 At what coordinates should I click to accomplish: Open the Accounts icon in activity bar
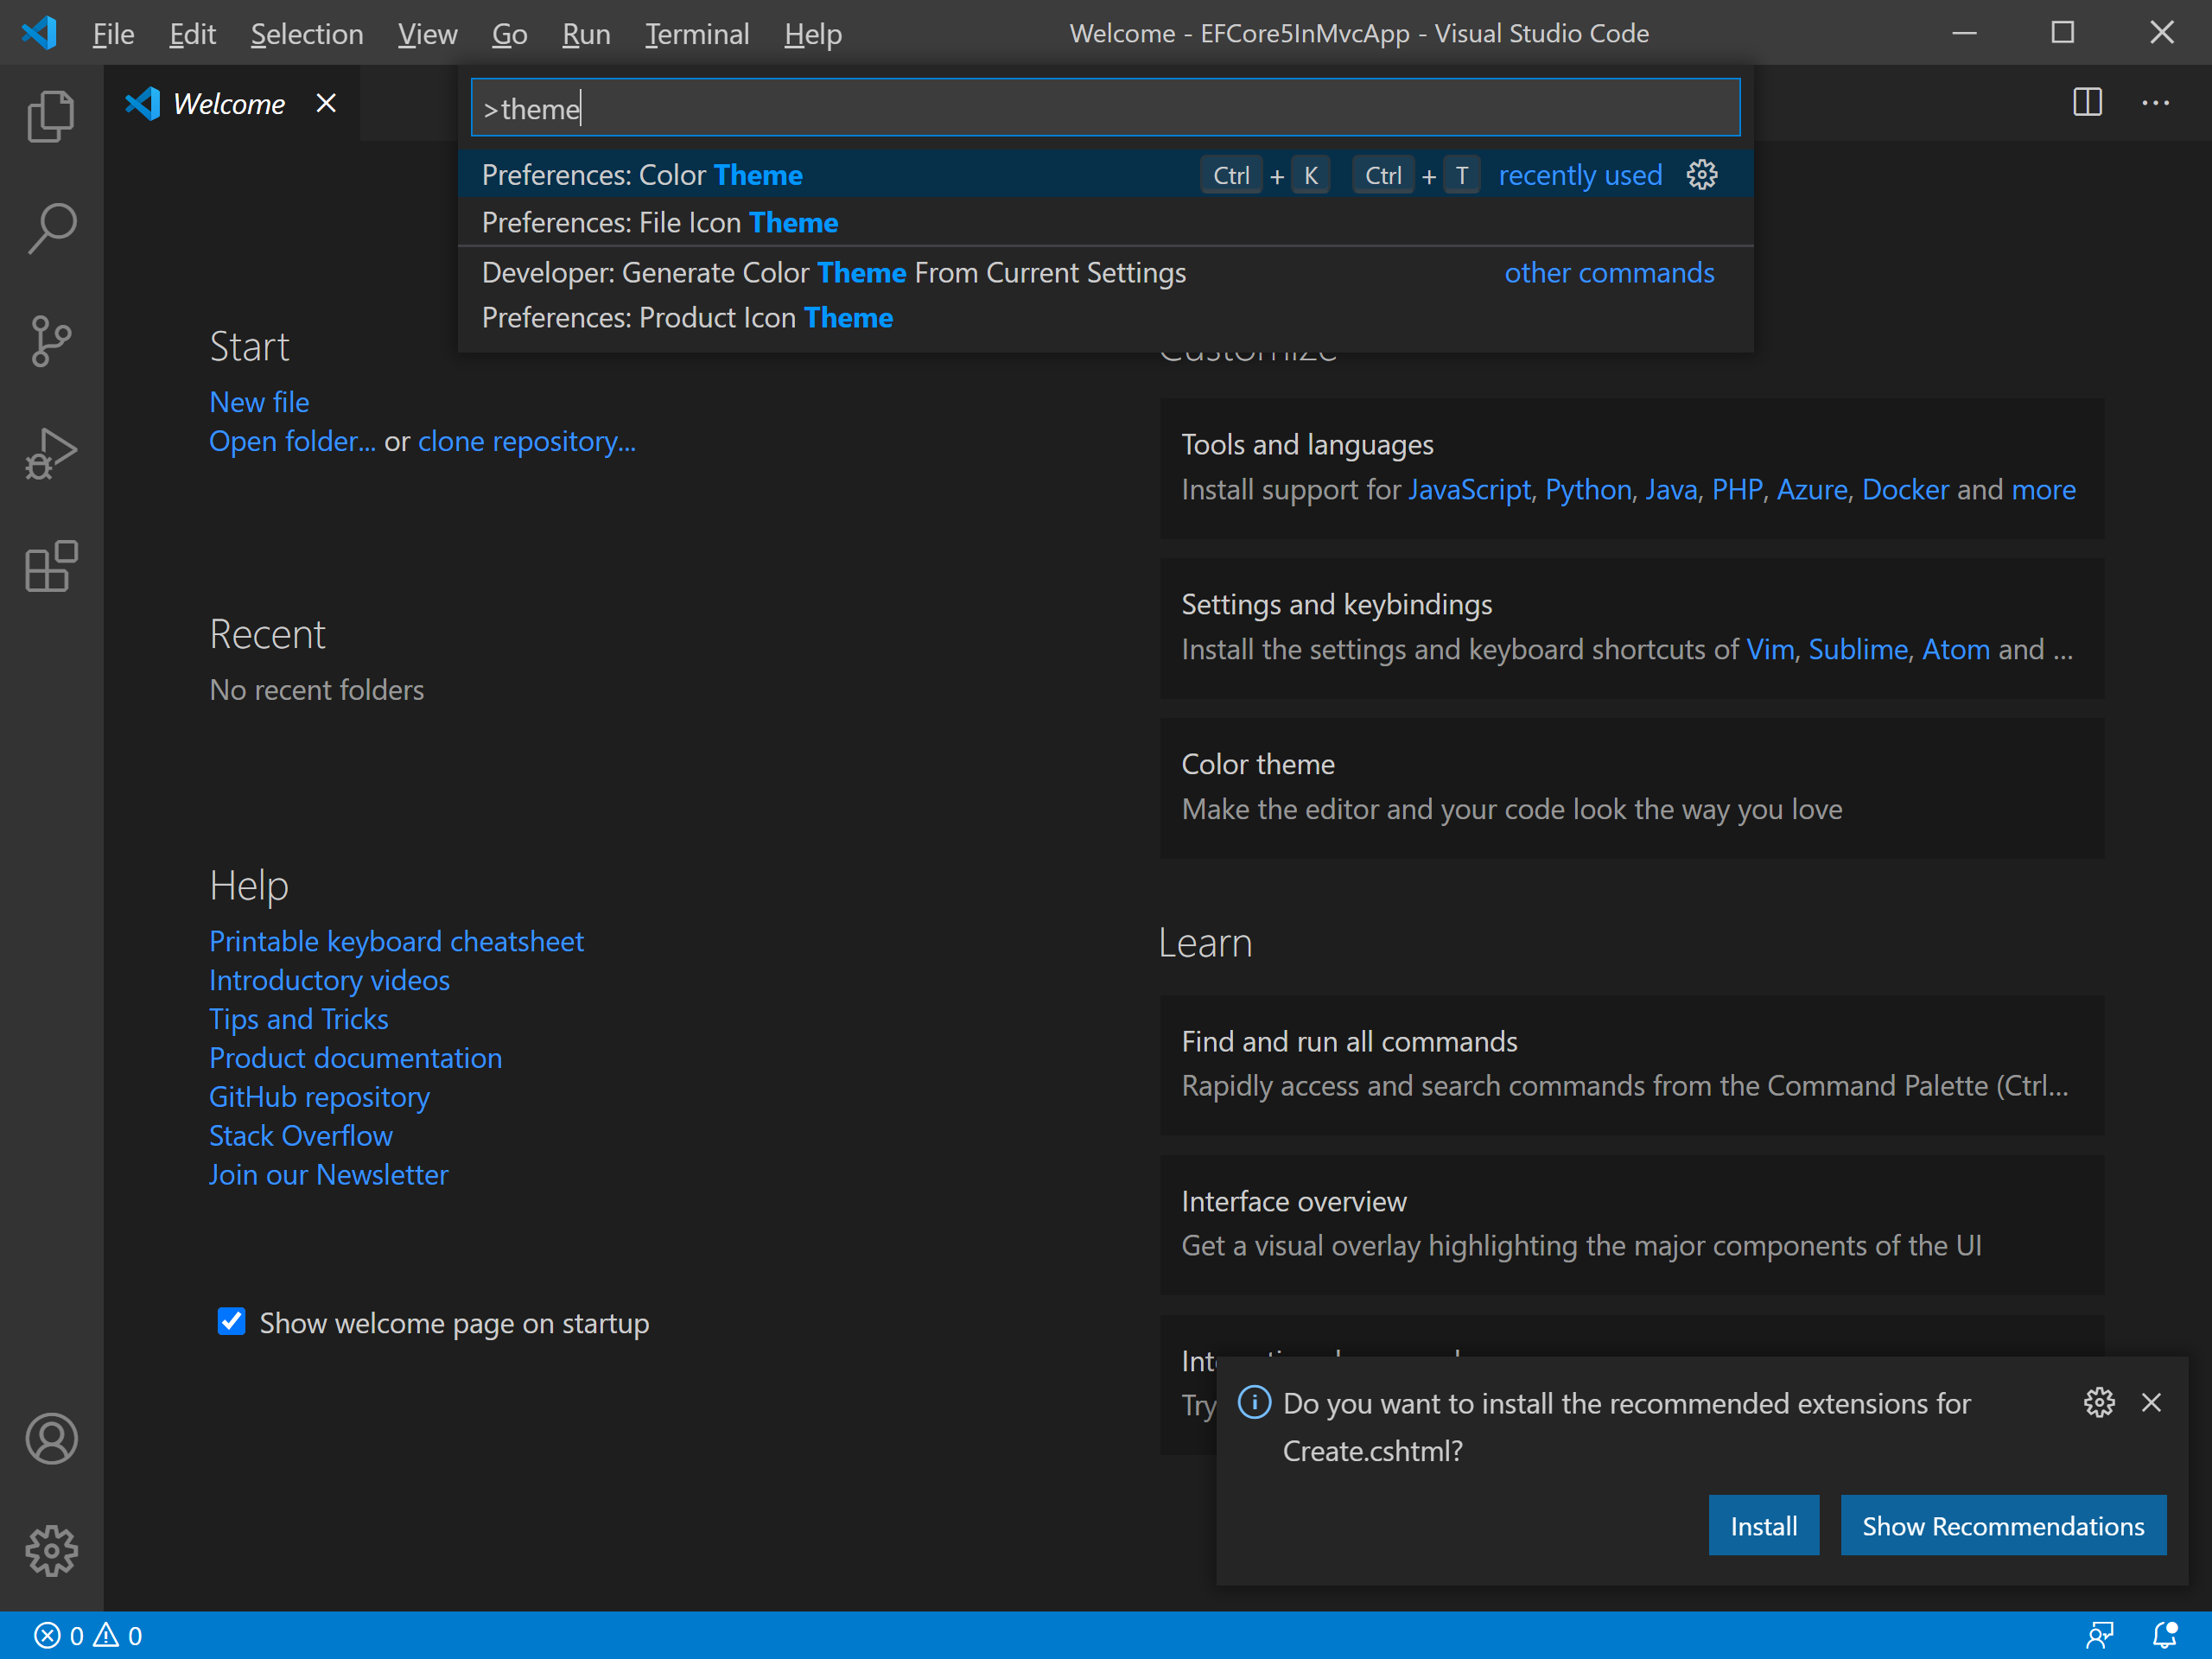click(51, 1439)
